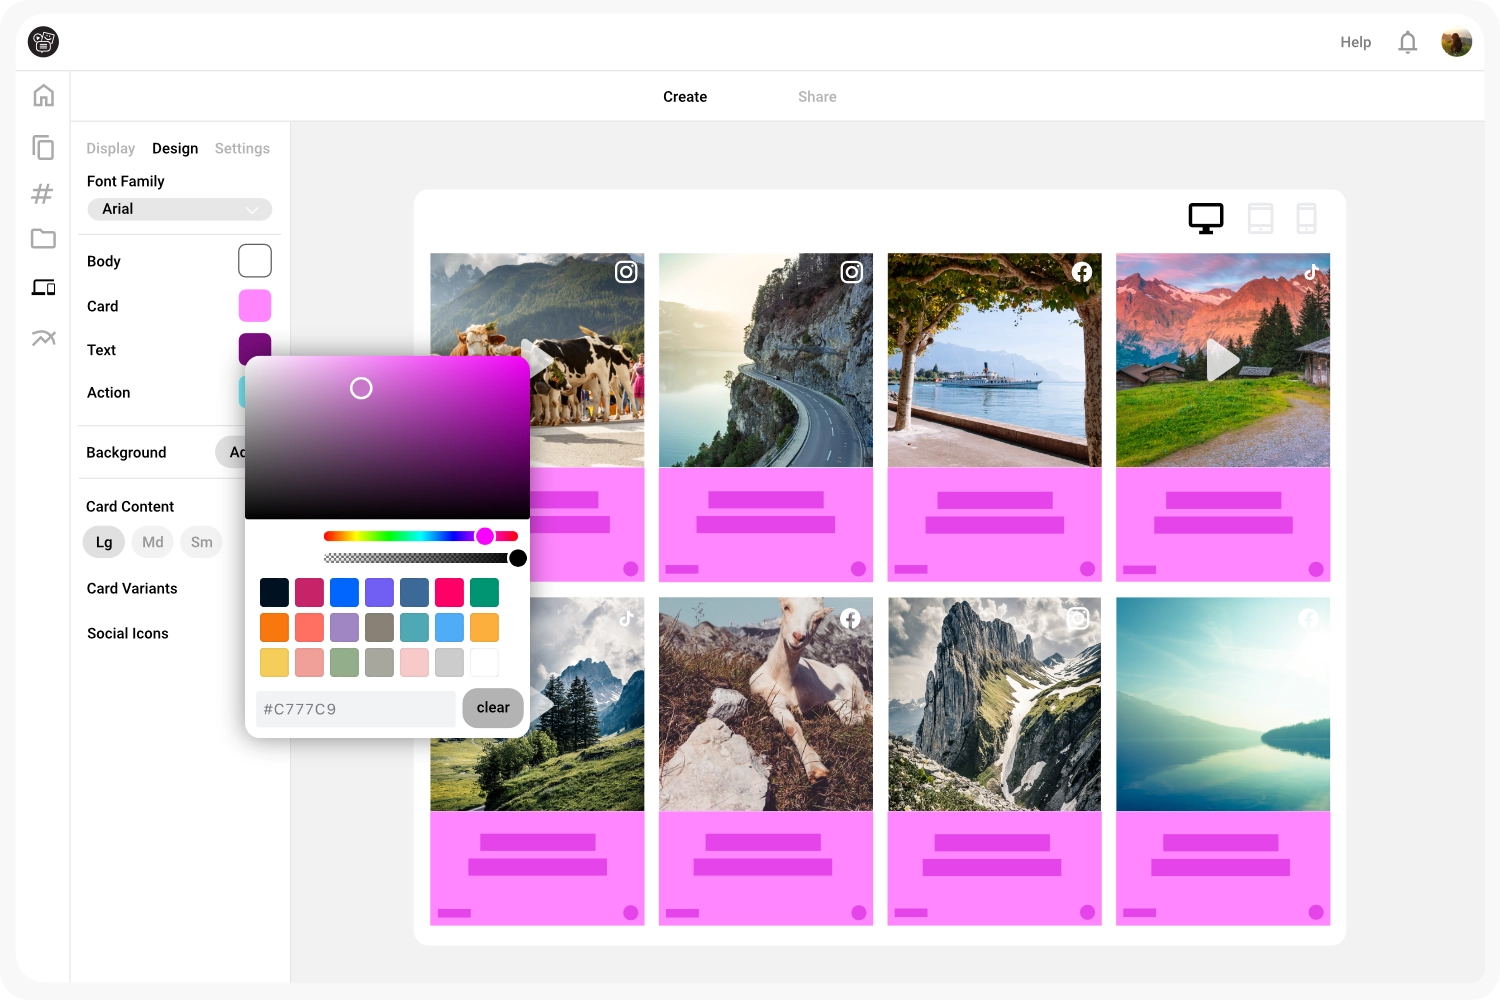The width and height of the screenshot is (1500, 1000).
Task: Open the Arial font family dropdown
Action: click(x=179, y=209)
